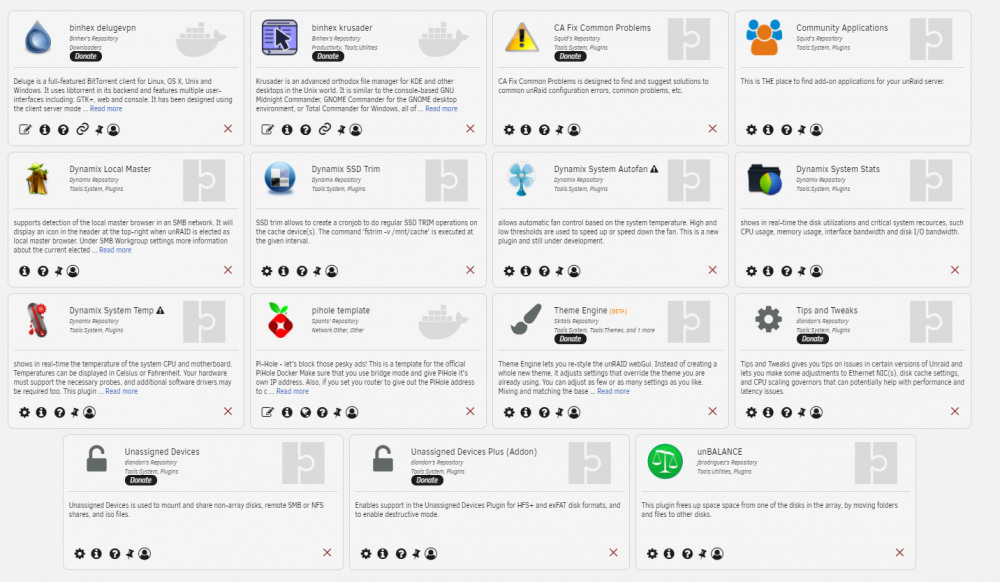Remove the Unassigned Devices plugin
The width and height of the screenshot is (1000, 582).
(327, 553)
